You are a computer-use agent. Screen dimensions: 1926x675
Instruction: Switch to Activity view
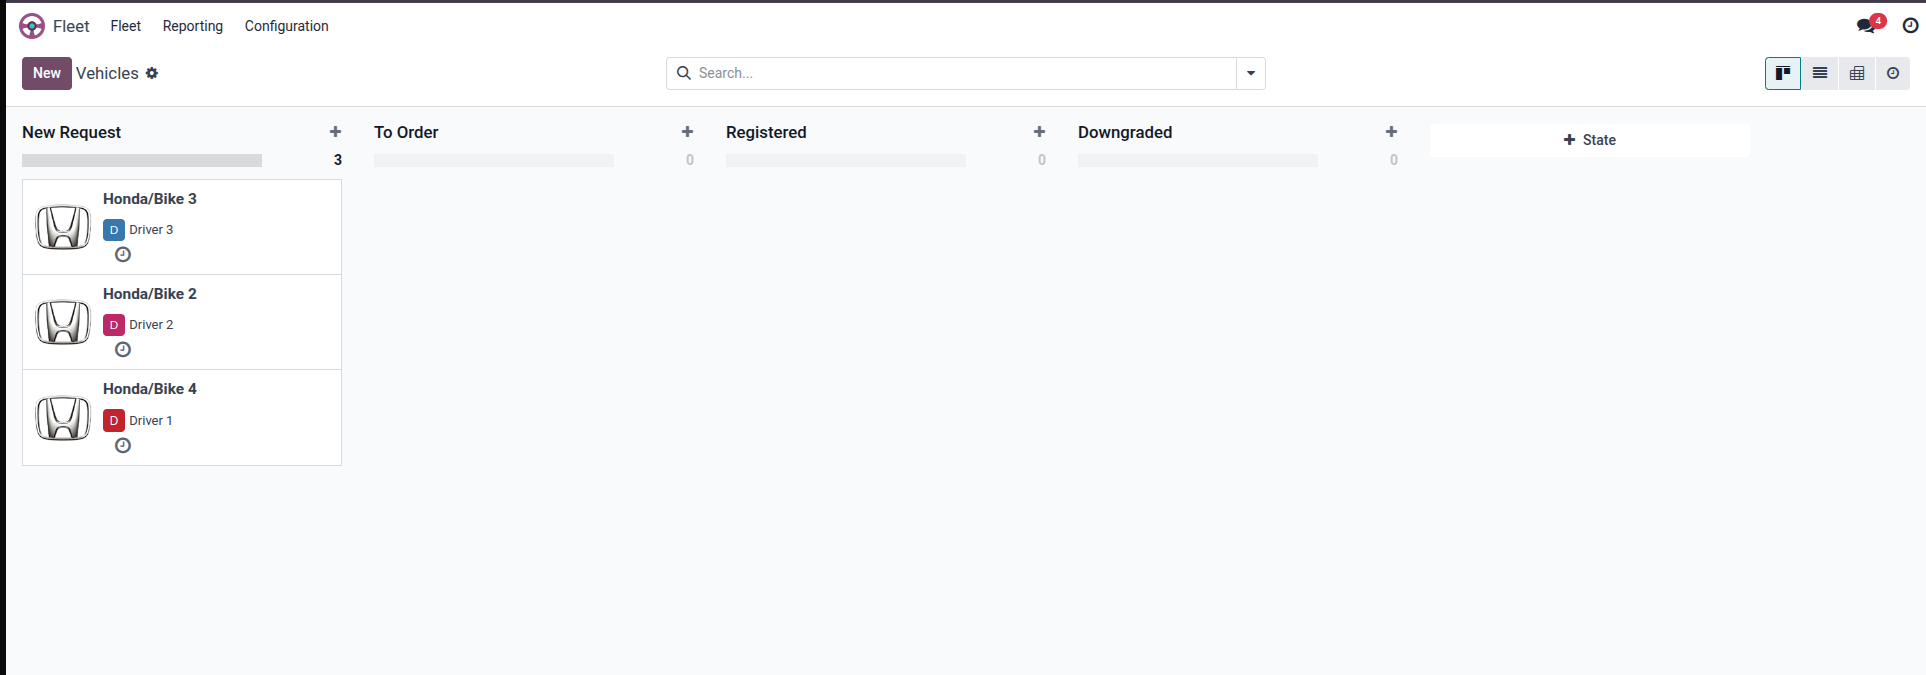click(1893, 73)
